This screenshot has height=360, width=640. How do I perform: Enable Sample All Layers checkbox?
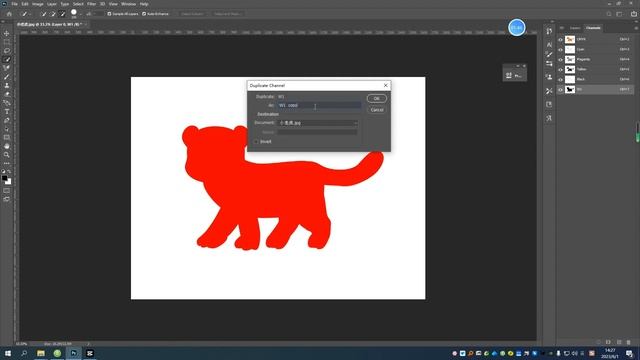(109, 14)
